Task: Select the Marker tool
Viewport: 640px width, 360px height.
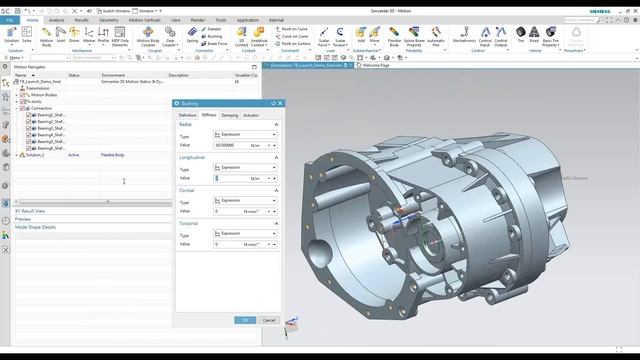Action: (89, 35)
